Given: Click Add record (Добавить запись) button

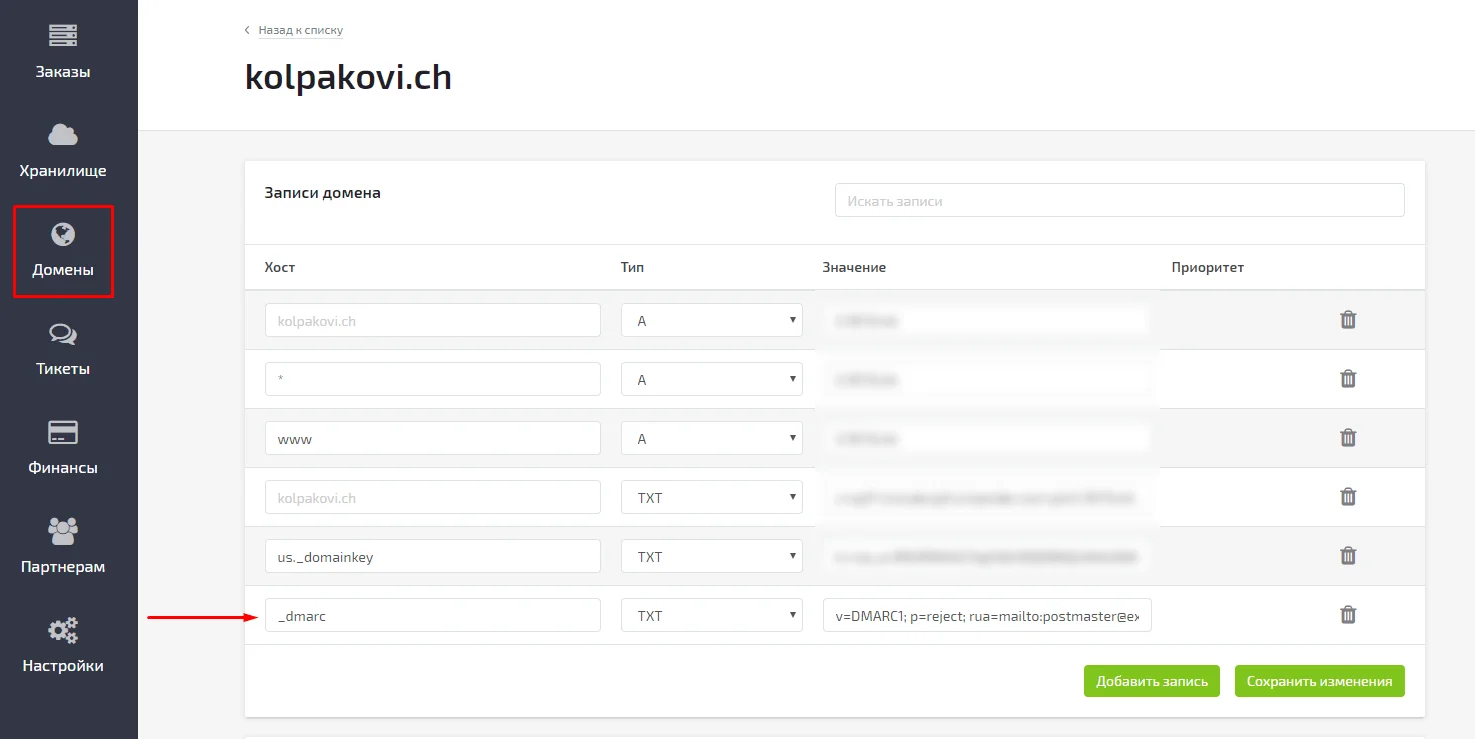Looking at the screenshot, I should 1152,681.
